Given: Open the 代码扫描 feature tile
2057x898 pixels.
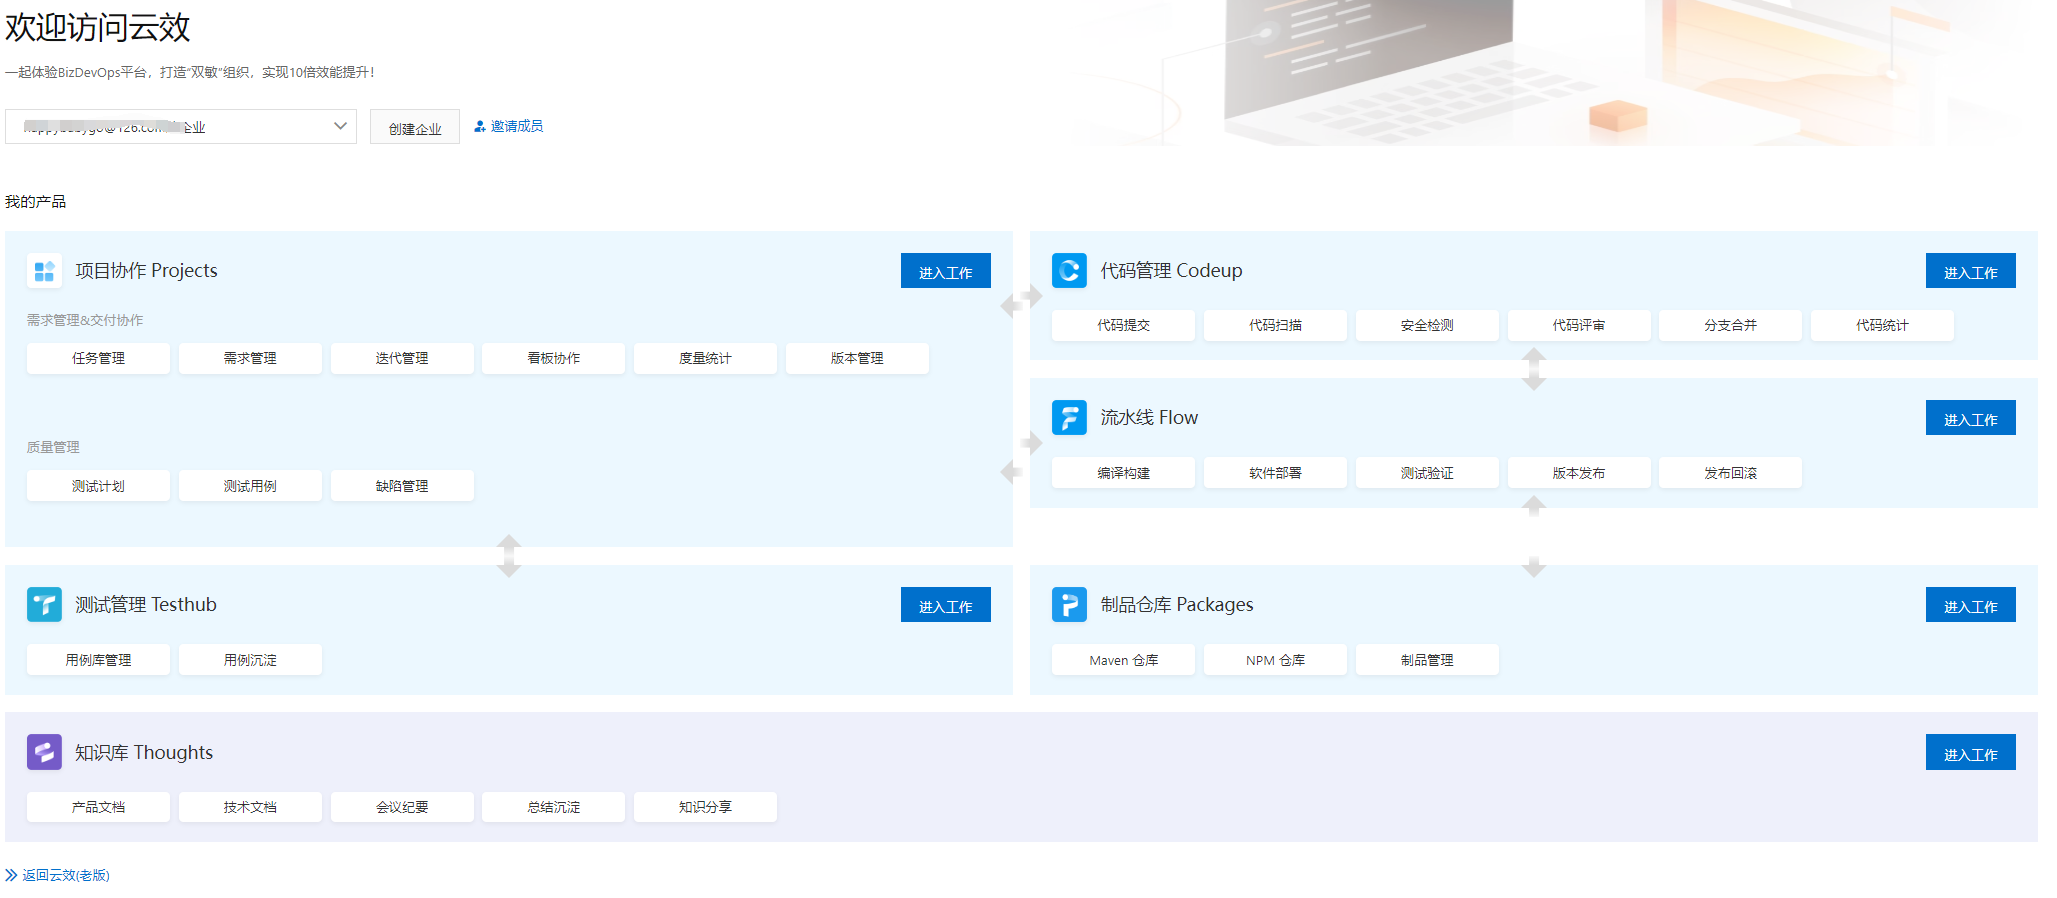Looking at the screenshot, I should [1275, 325].
